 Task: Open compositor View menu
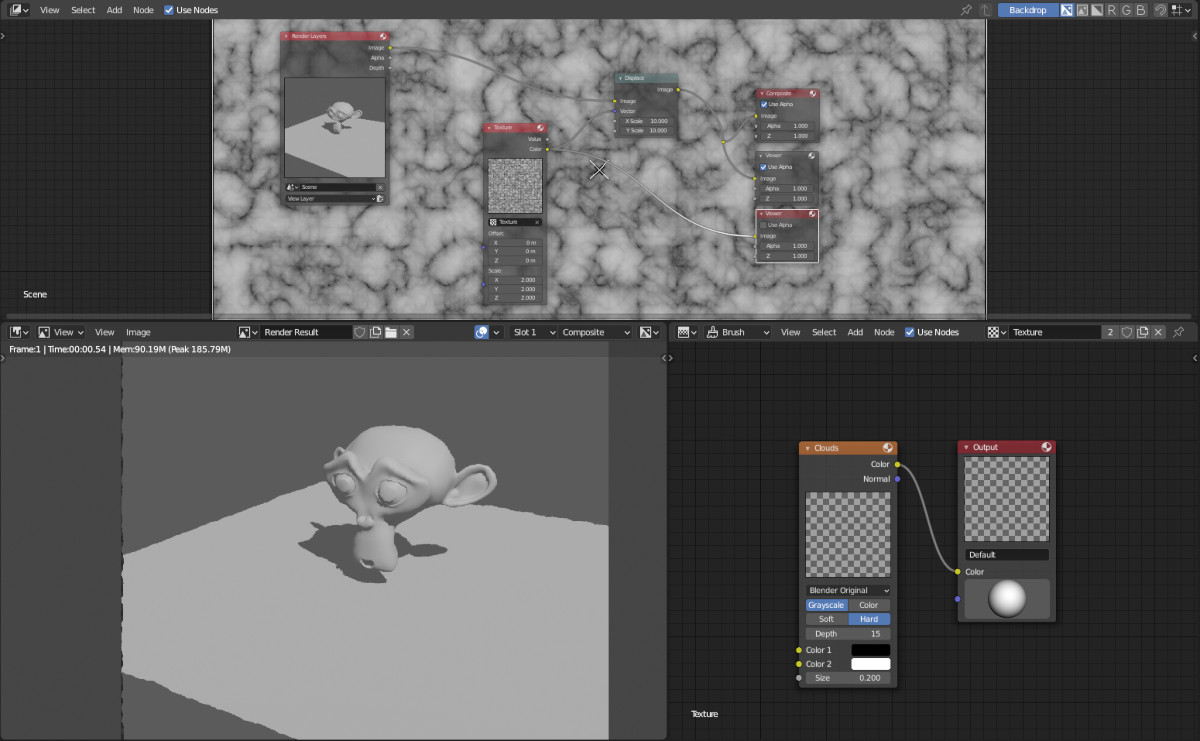coord(49,10)
